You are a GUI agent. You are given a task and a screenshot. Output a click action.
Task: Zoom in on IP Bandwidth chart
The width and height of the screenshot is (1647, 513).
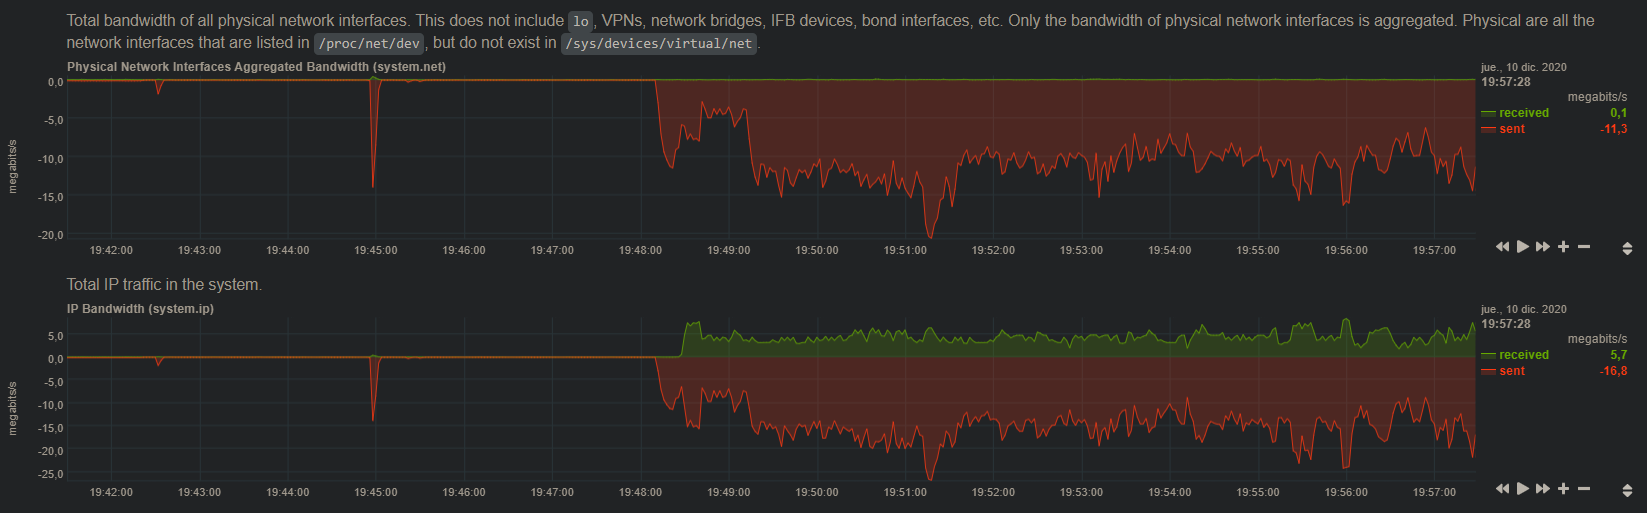click(x=1564, y=489)
